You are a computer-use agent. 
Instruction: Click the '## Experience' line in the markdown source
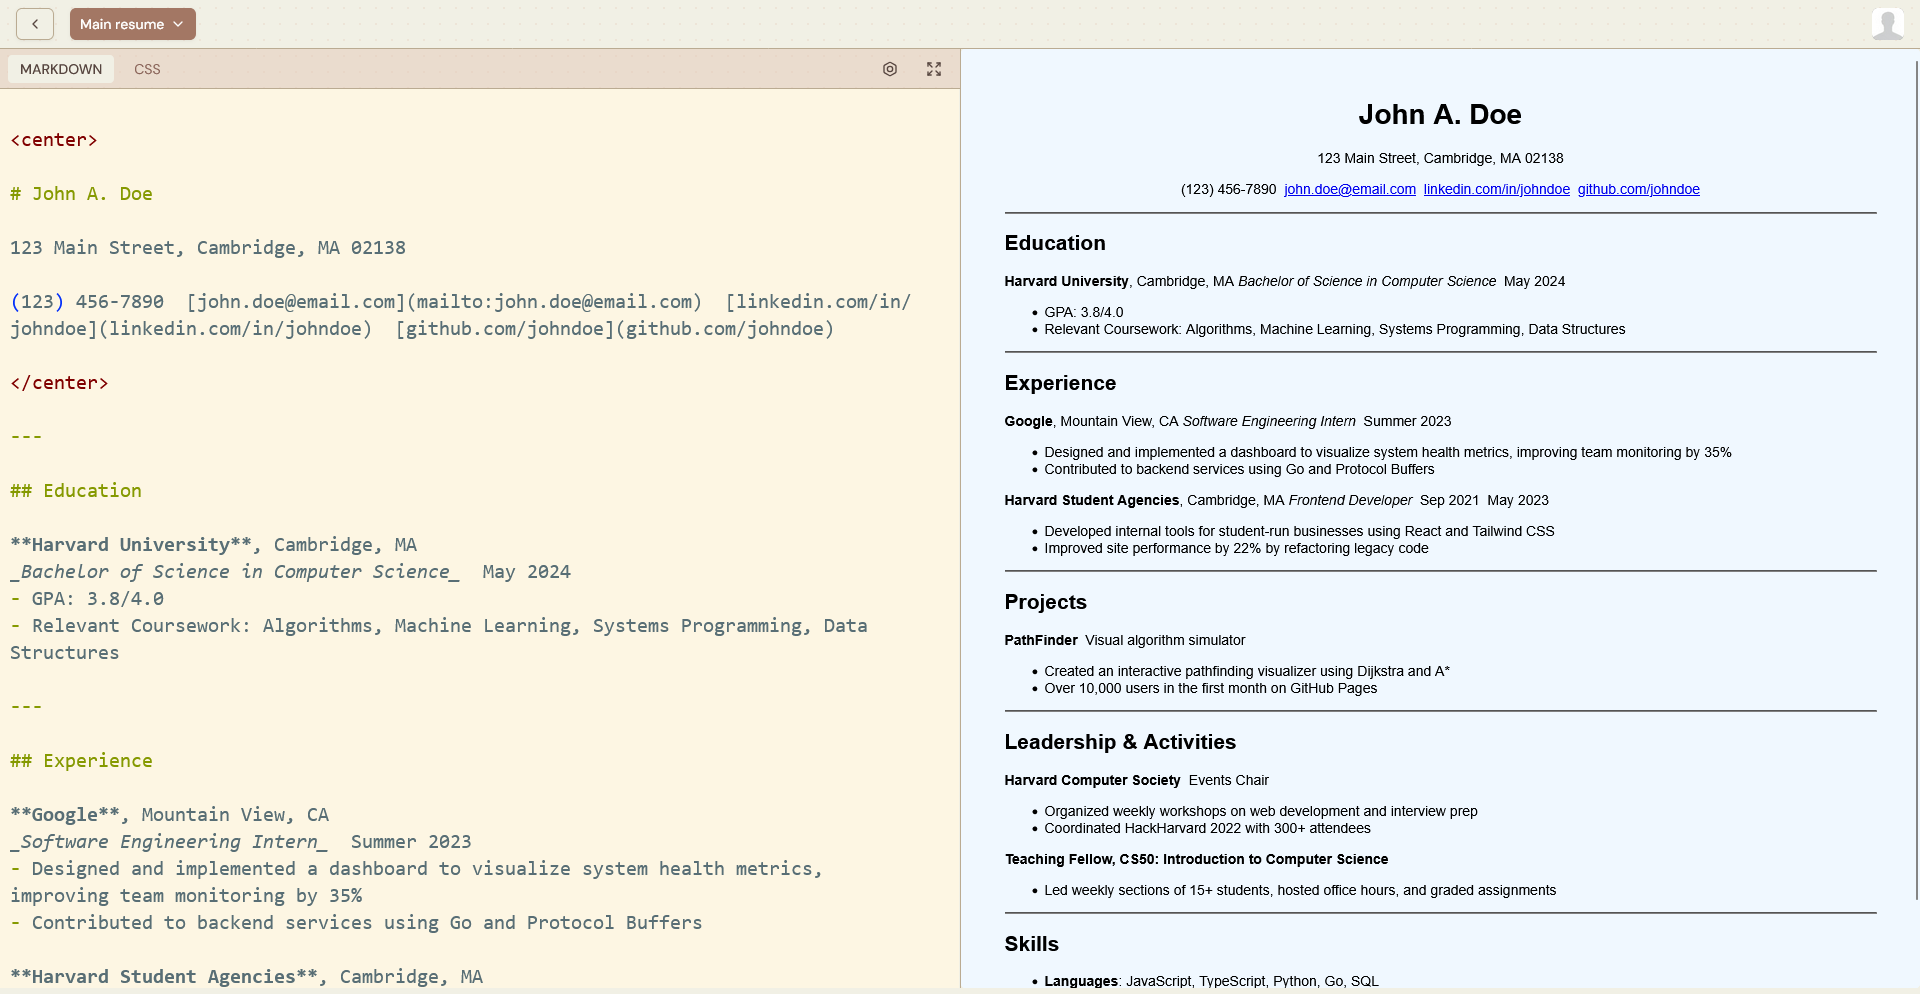[x=81, y=760]
